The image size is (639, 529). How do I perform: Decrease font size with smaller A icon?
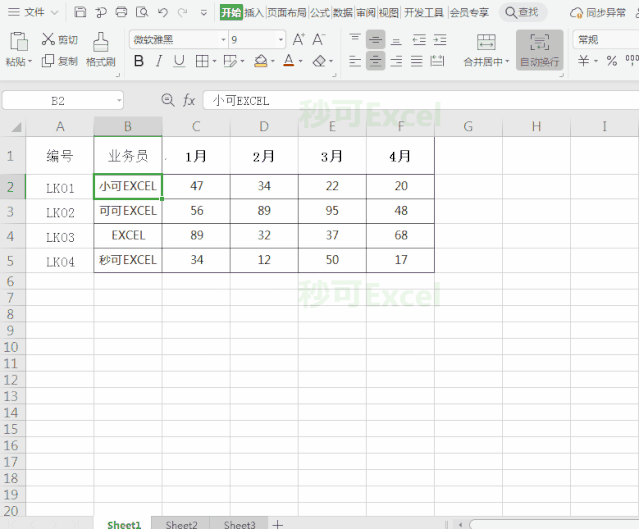click(319, 40)
